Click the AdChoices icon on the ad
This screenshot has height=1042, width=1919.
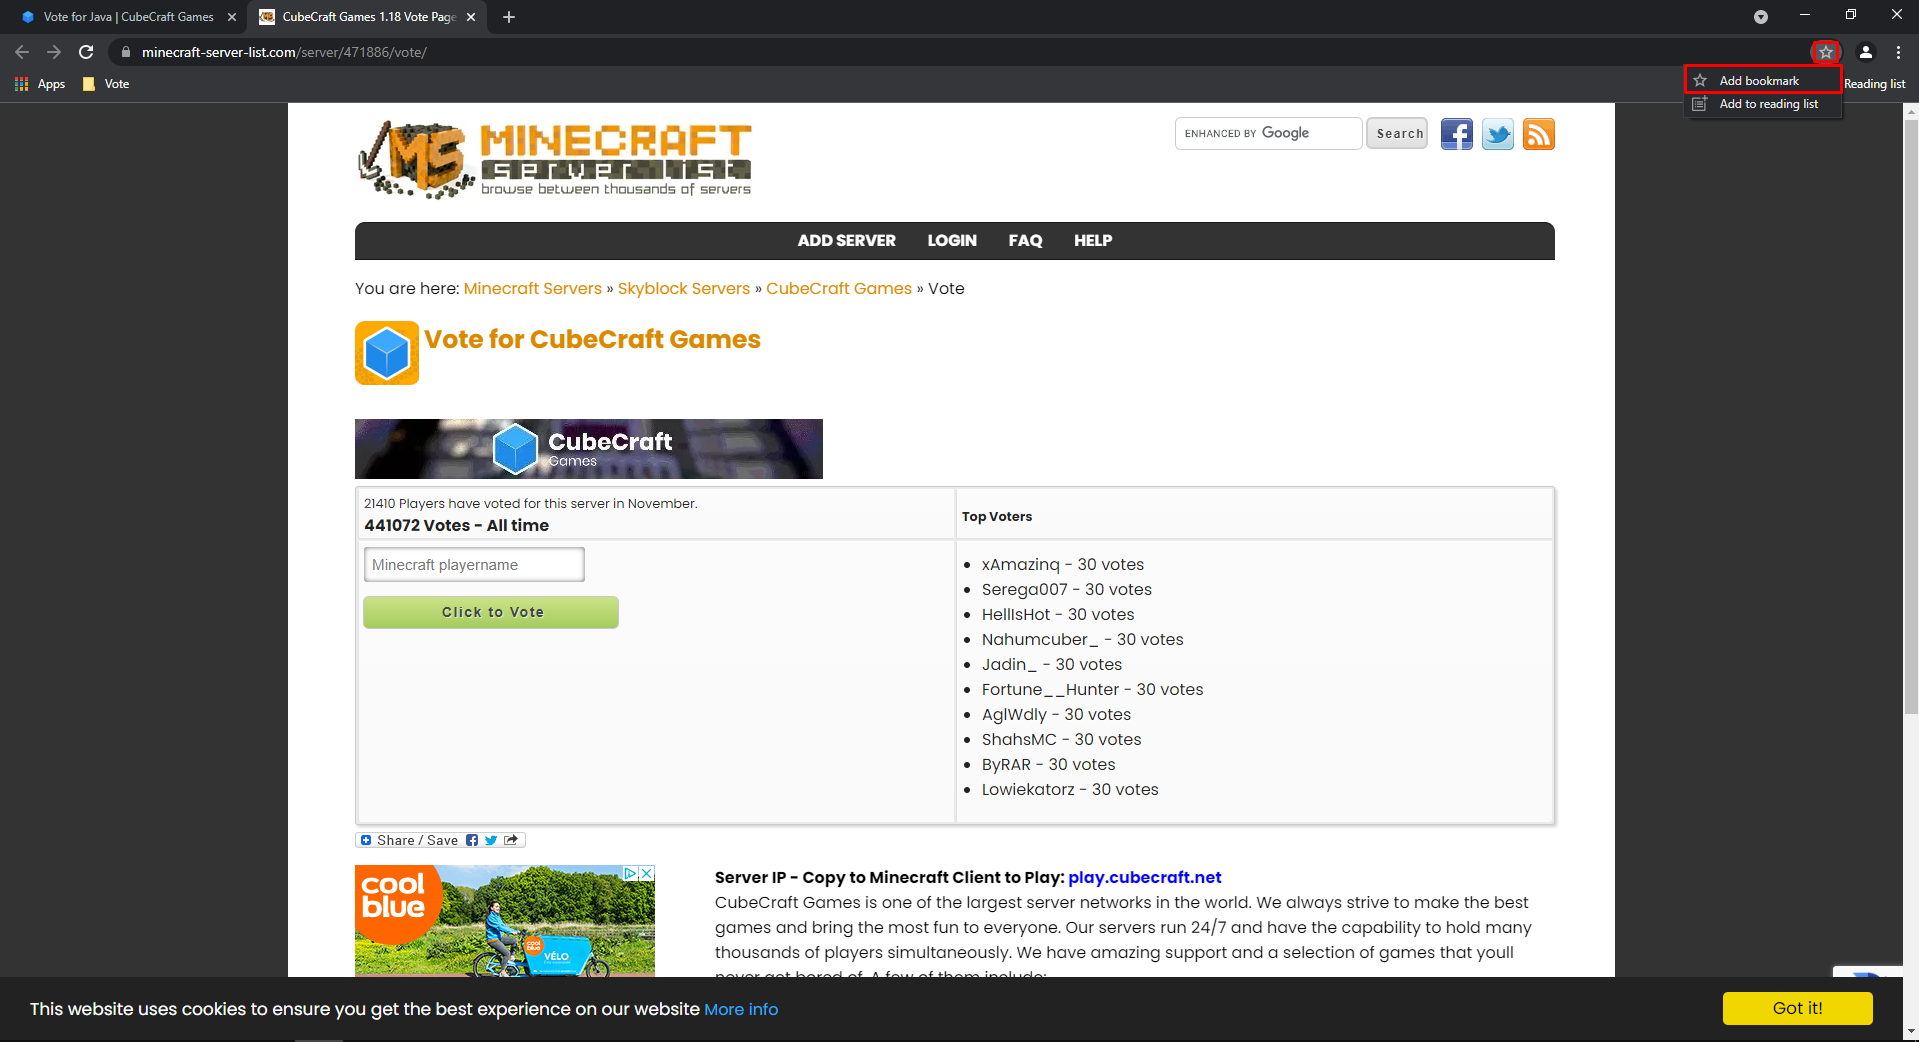(631, 873)
